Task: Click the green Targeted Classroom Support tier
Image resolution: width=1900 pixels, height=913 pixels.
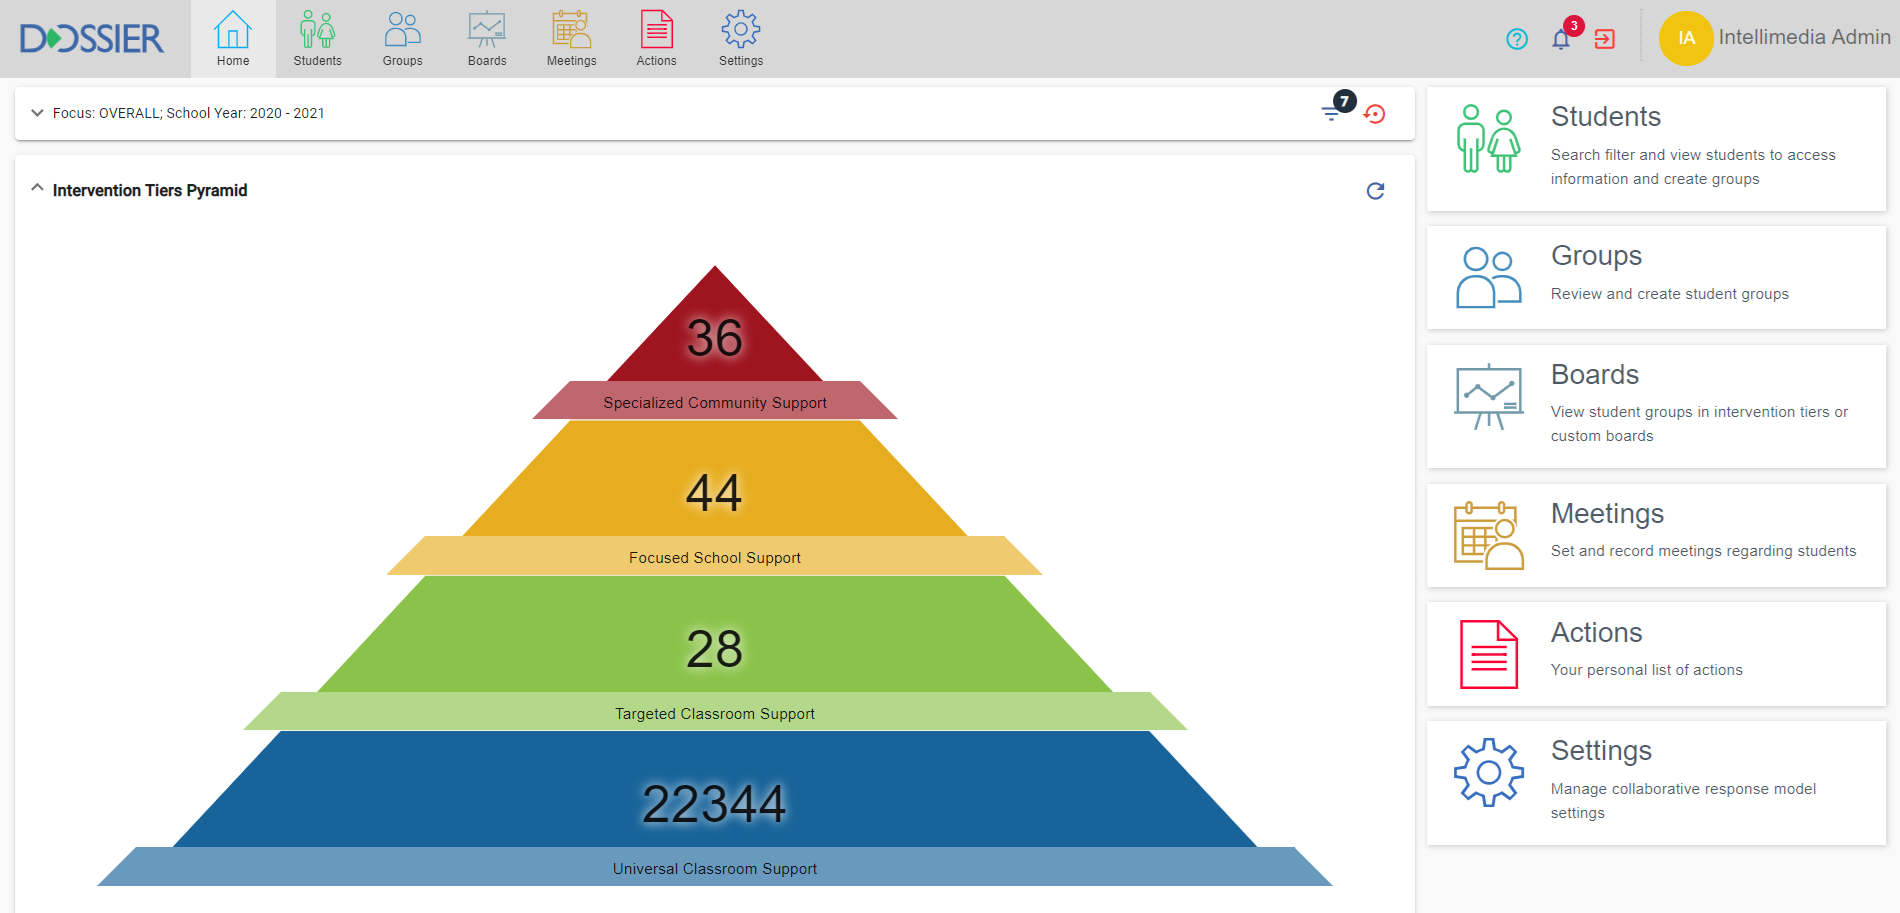Action: tap(714, 648)
